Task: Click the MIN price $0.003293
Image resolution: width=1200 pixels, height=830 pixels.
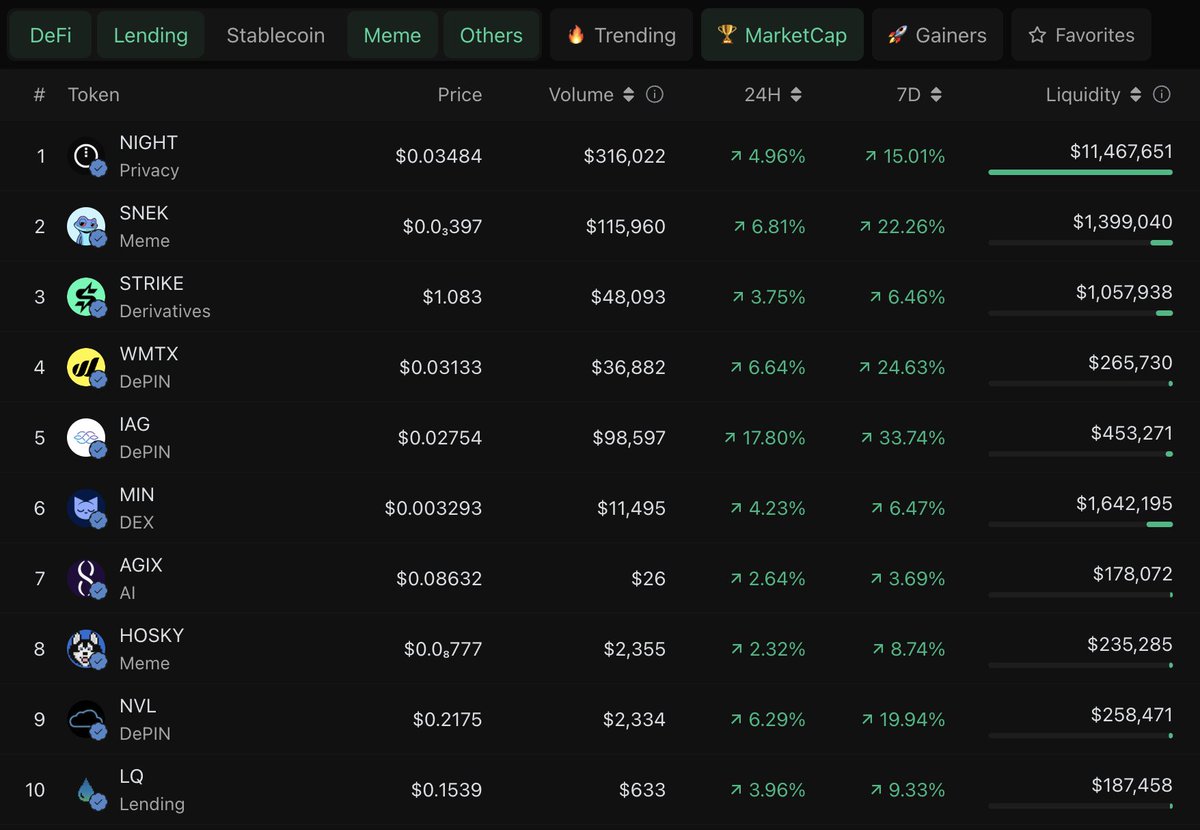Action: click(433, 508)
